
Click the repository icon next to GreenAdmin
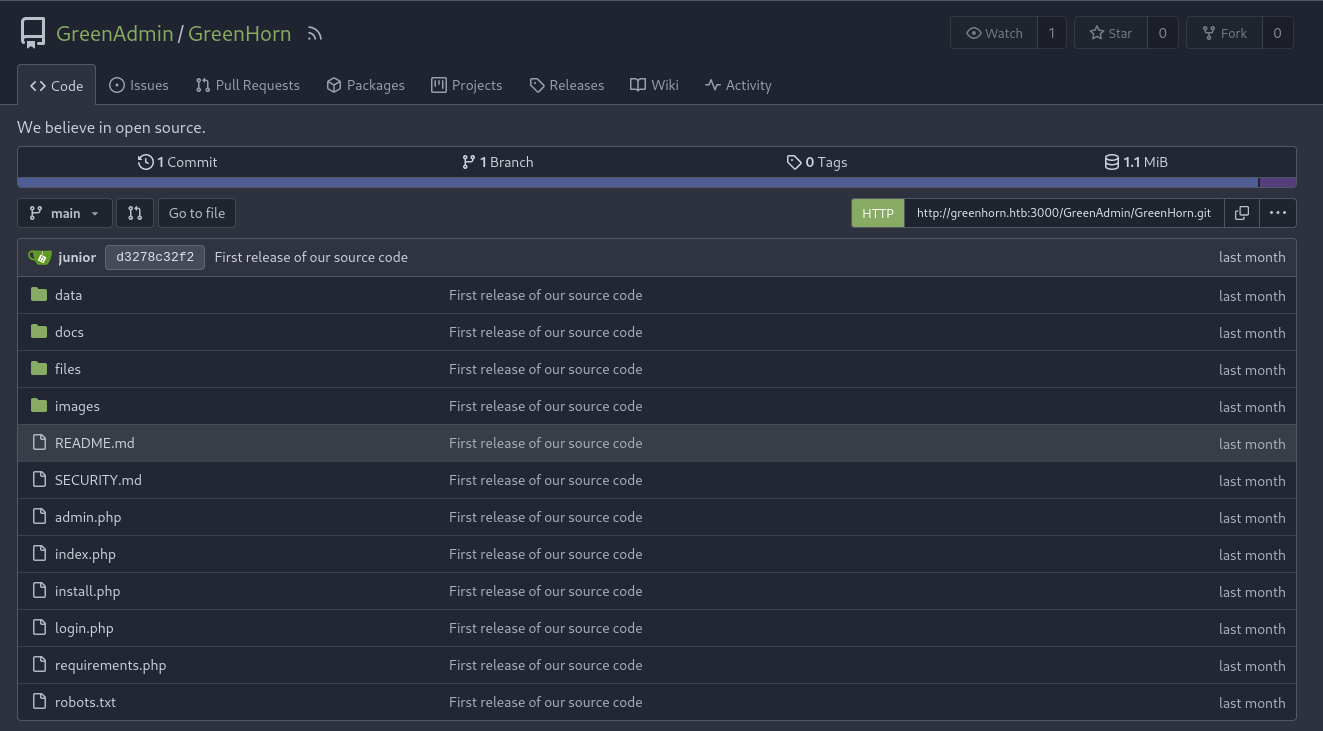(33, 34)
